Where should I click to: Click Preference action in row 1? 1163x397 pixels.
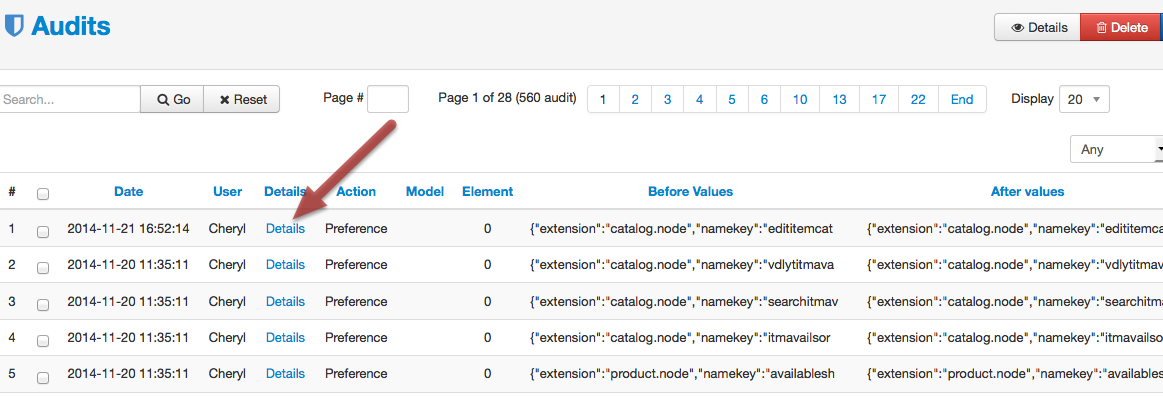click(356, 229)
